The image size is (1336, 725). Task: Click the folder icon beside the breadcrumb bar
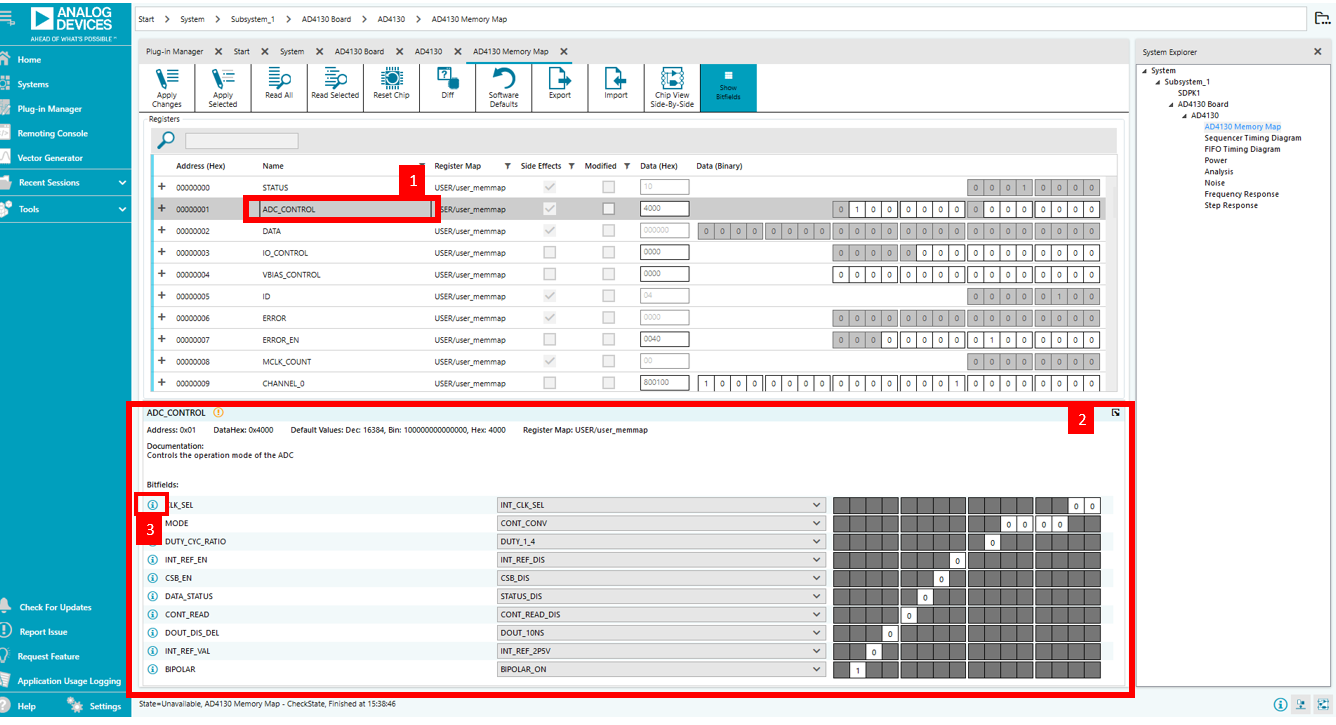point(1322,18)
